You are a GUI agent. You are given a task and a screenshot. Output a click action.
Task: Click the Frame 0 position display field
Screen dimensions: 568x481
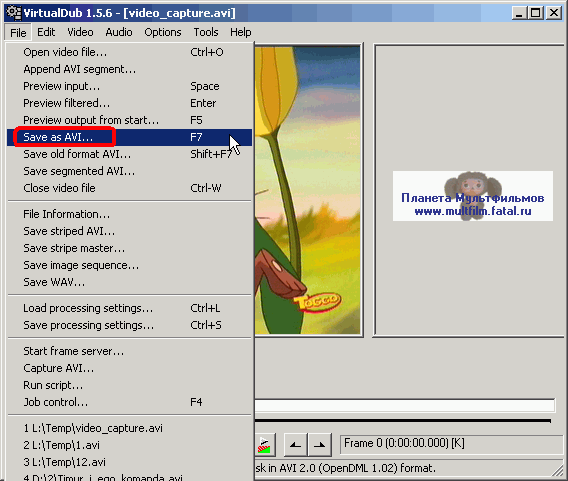(453, 444)
